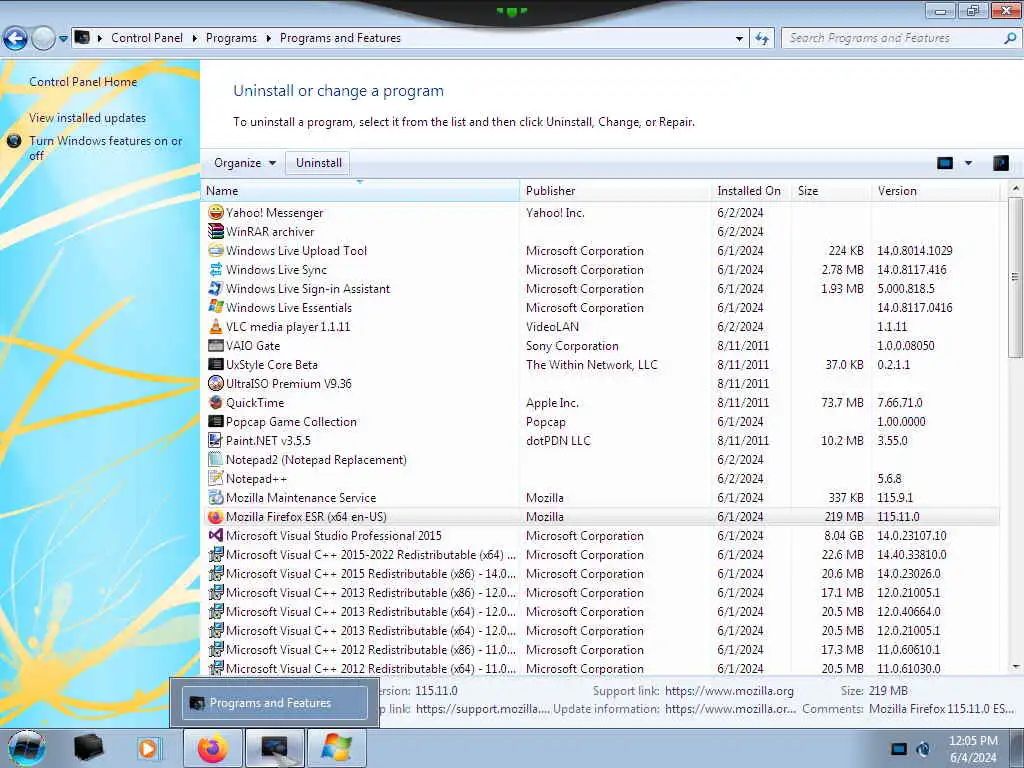Sort by the Publisher column header
The width and height of the screenshot is (1024, 768).
615,191
